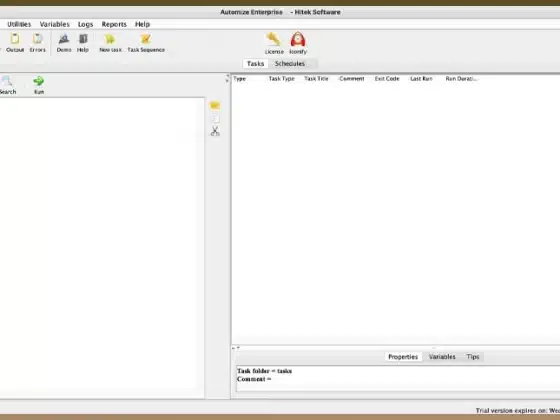560x420 pixels.
Task: Switch to the Tasks tab
Action: pos(255,64)
